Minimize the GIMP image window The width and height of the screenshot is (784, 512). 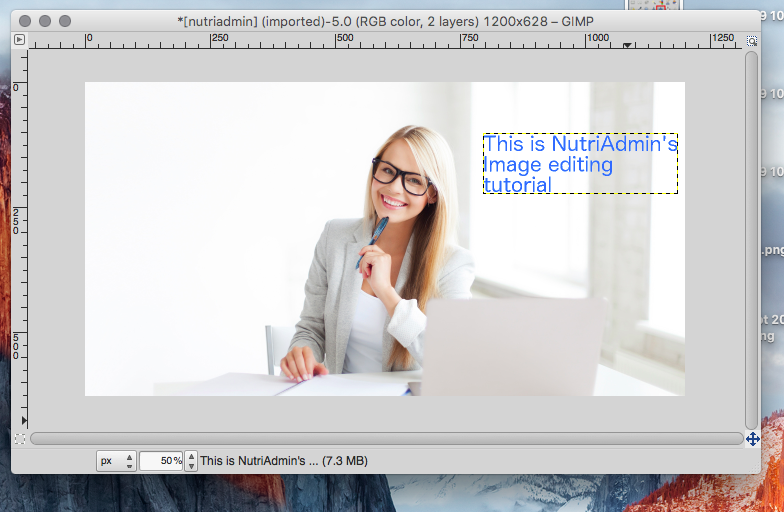(45, 21)
